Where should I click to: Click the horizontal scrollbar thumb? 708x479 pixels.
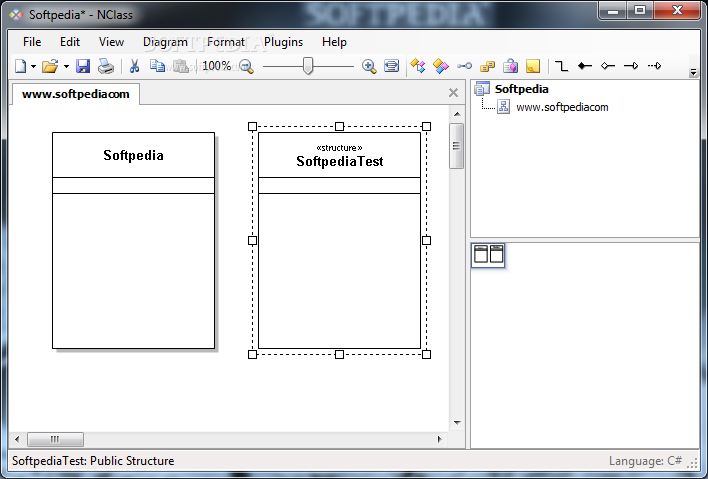point(55,439)
